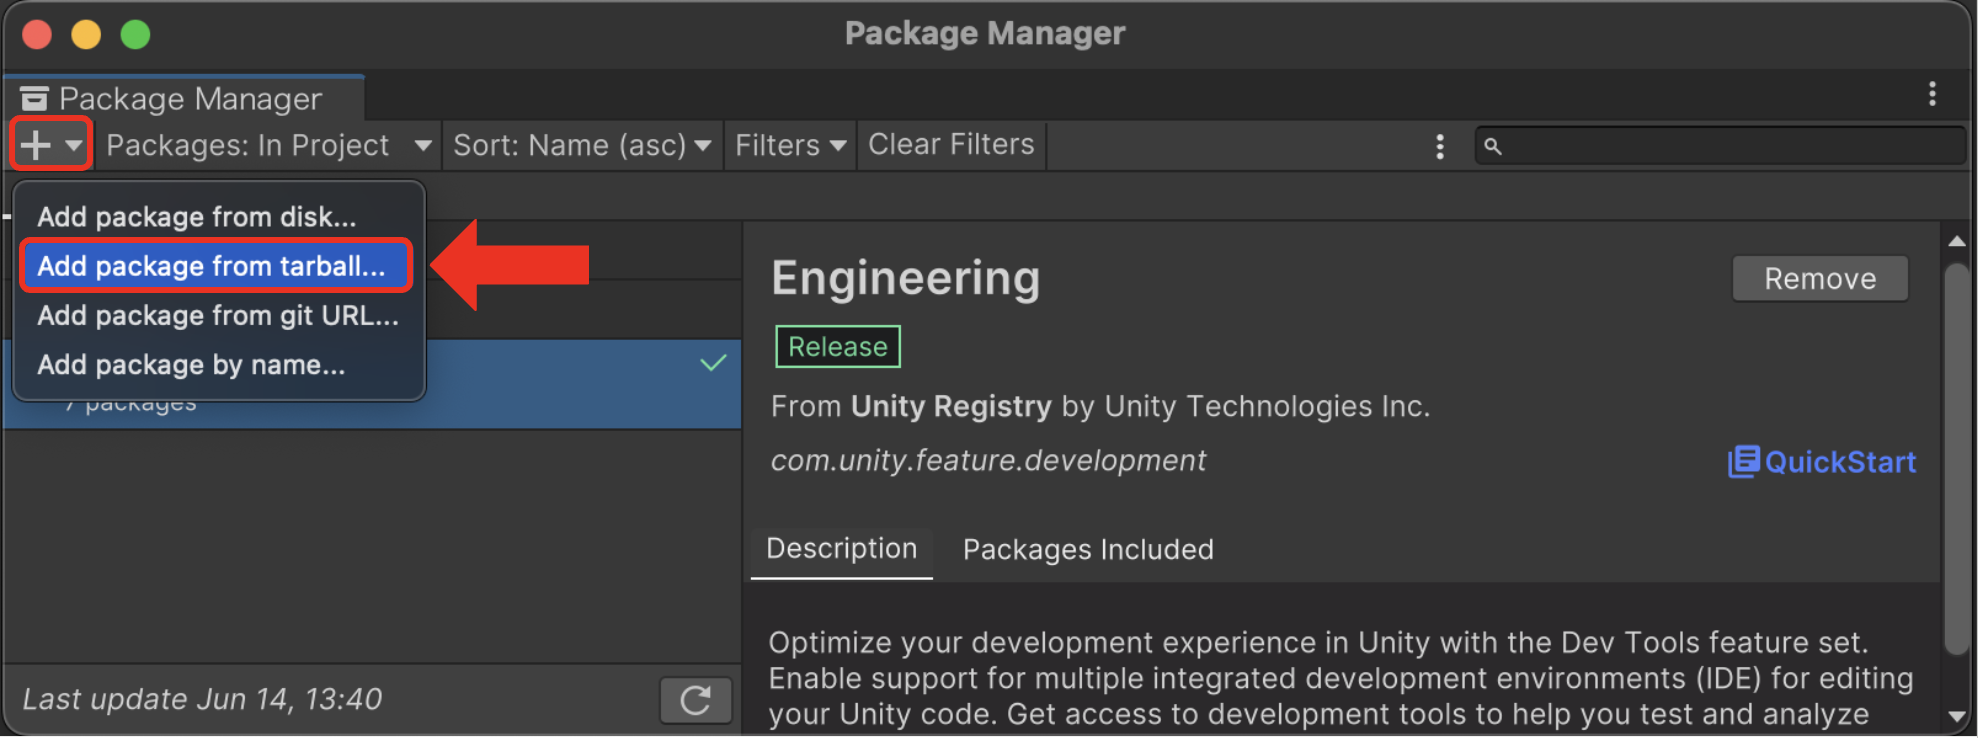The image size is (1978, 738).
Task: Expand the Filters dropdown
Action: [x=790, y=145]
